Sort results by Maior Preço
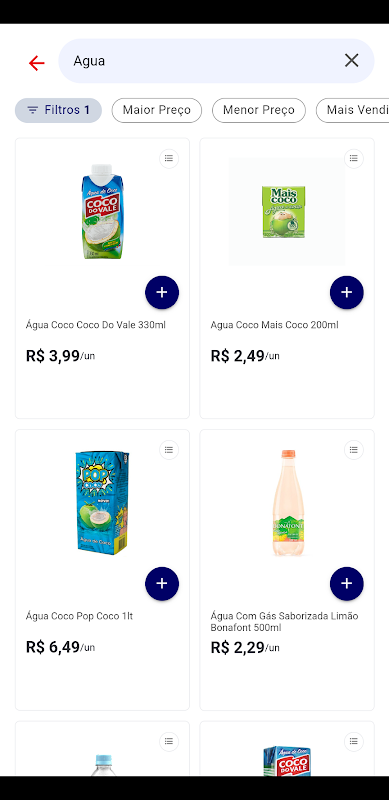 157,110
